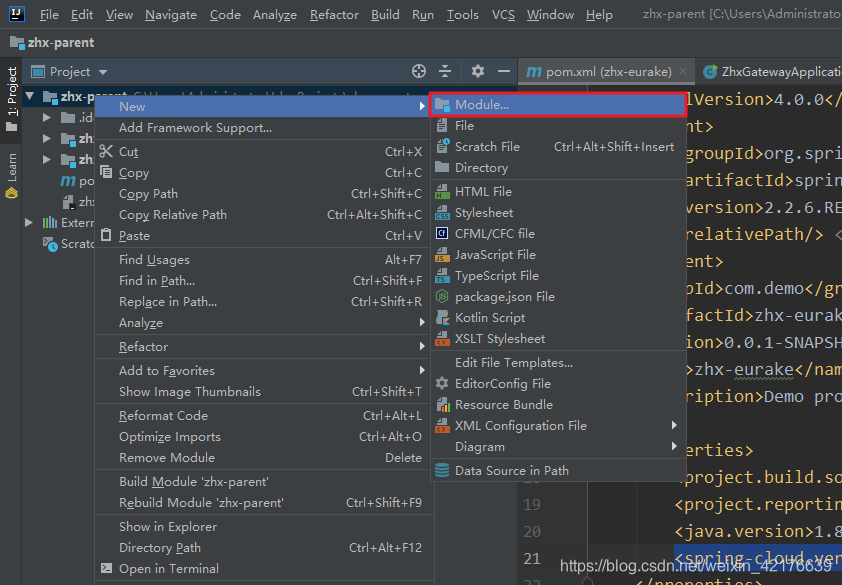Image resolution: width=842 pixels, height=585 pixels.
Task: Select Show Image Thumbnails
Action: point(263,392)
